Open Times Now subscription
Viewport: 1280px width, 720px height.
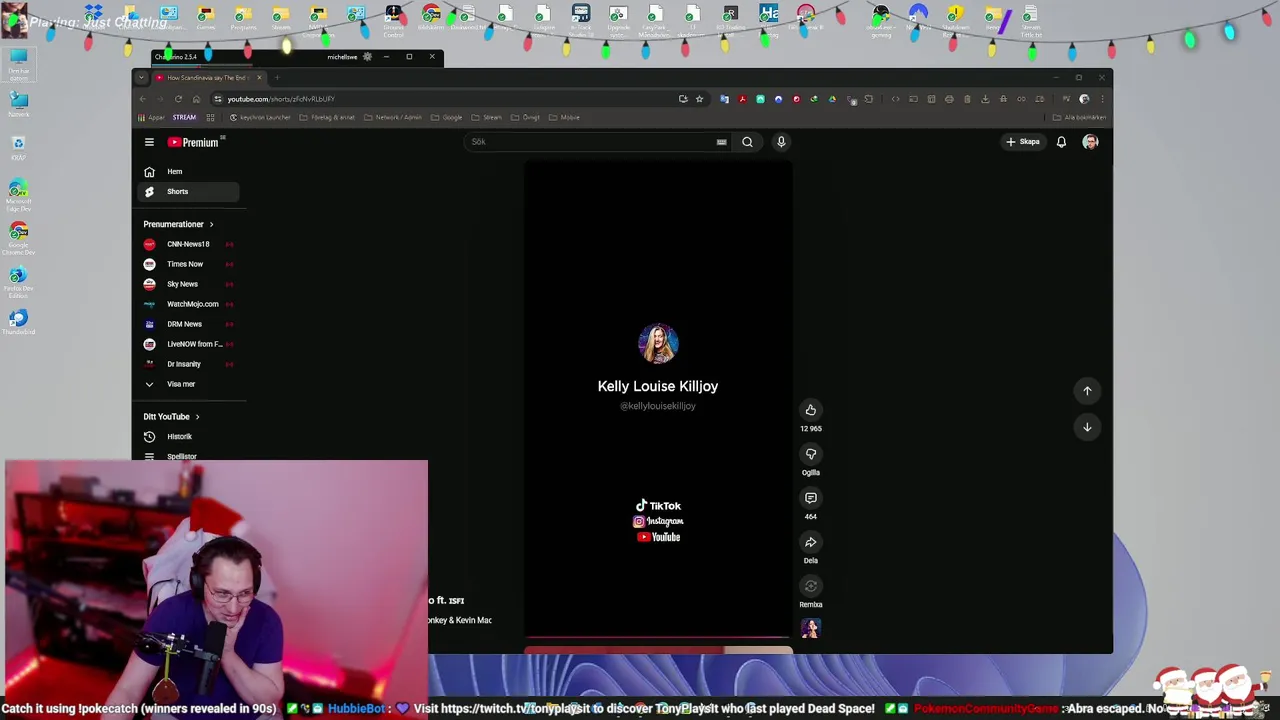189,264
